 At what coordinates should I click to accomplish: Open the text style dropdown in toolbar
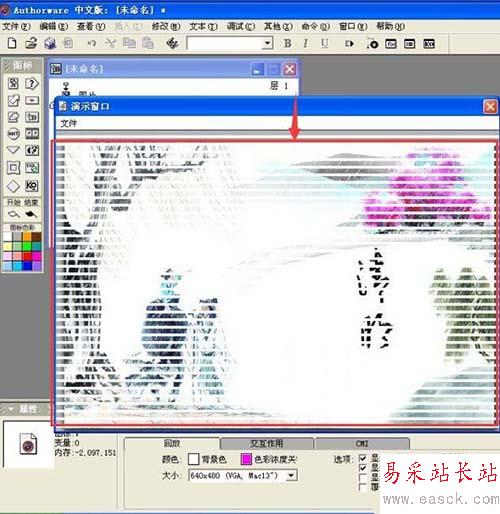tap(267, 43)
